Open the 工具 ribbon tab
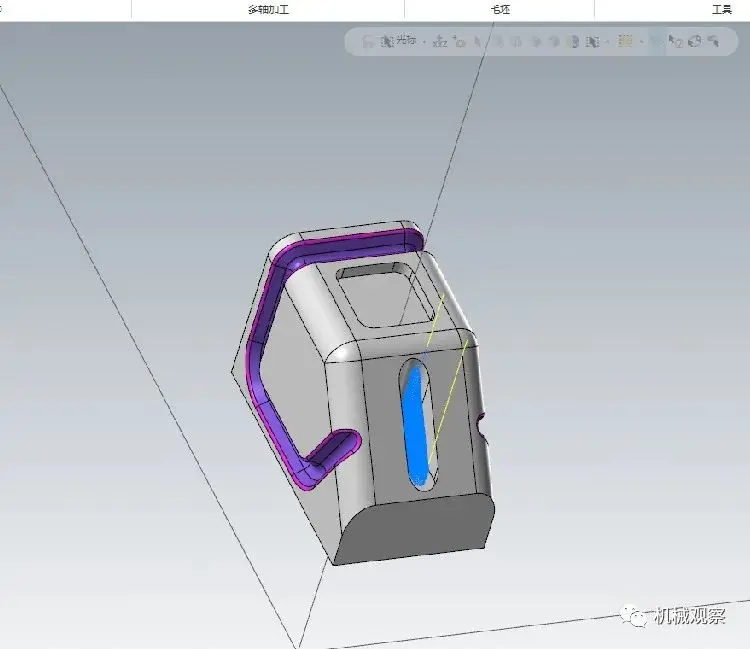 click(x=722, y=10)
